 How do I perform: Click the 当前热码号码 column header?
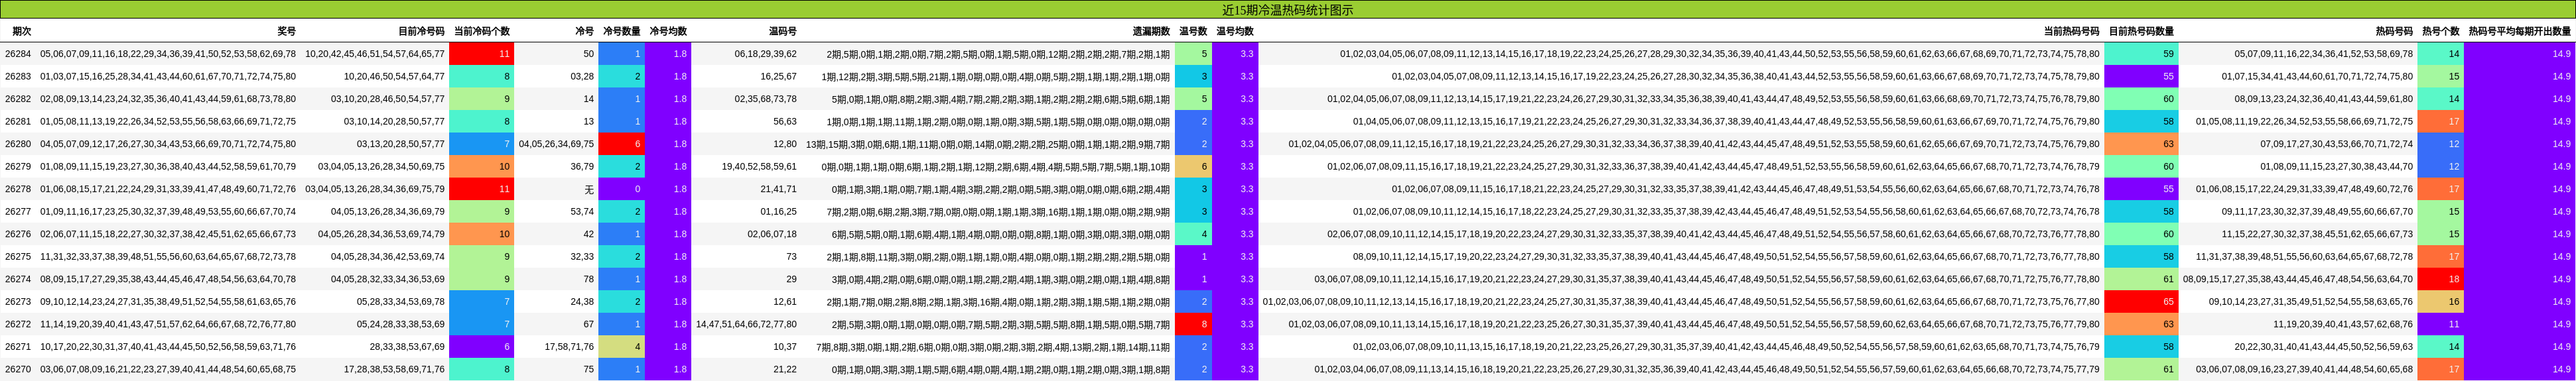(2071, 32)
